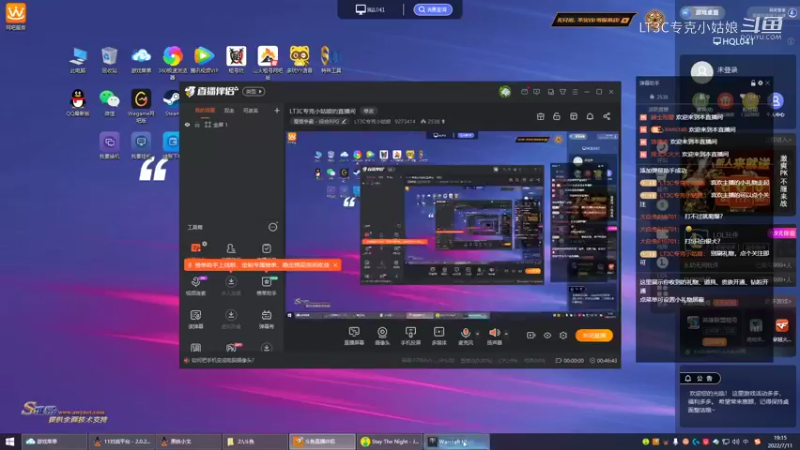Image resolution: width=800 pixels, height=450 pixels.
Task: Toggle visibility eye of 全屏 1 source
Action: click(x=187, y=125)
